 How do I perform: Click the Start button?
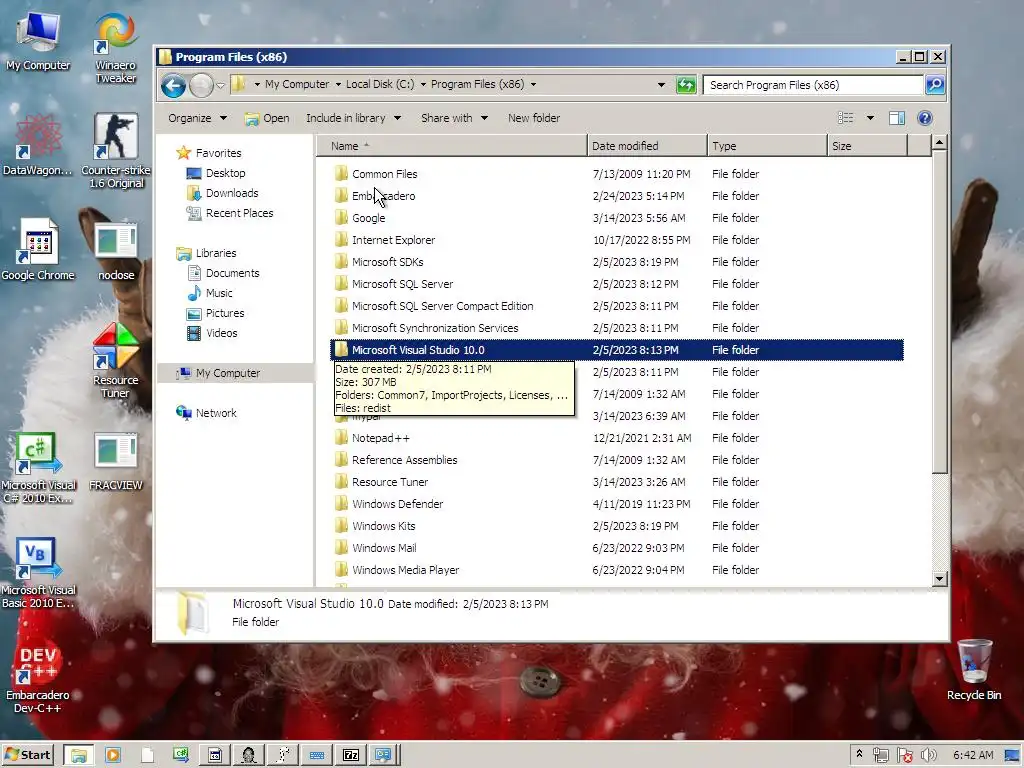[28, 755]
